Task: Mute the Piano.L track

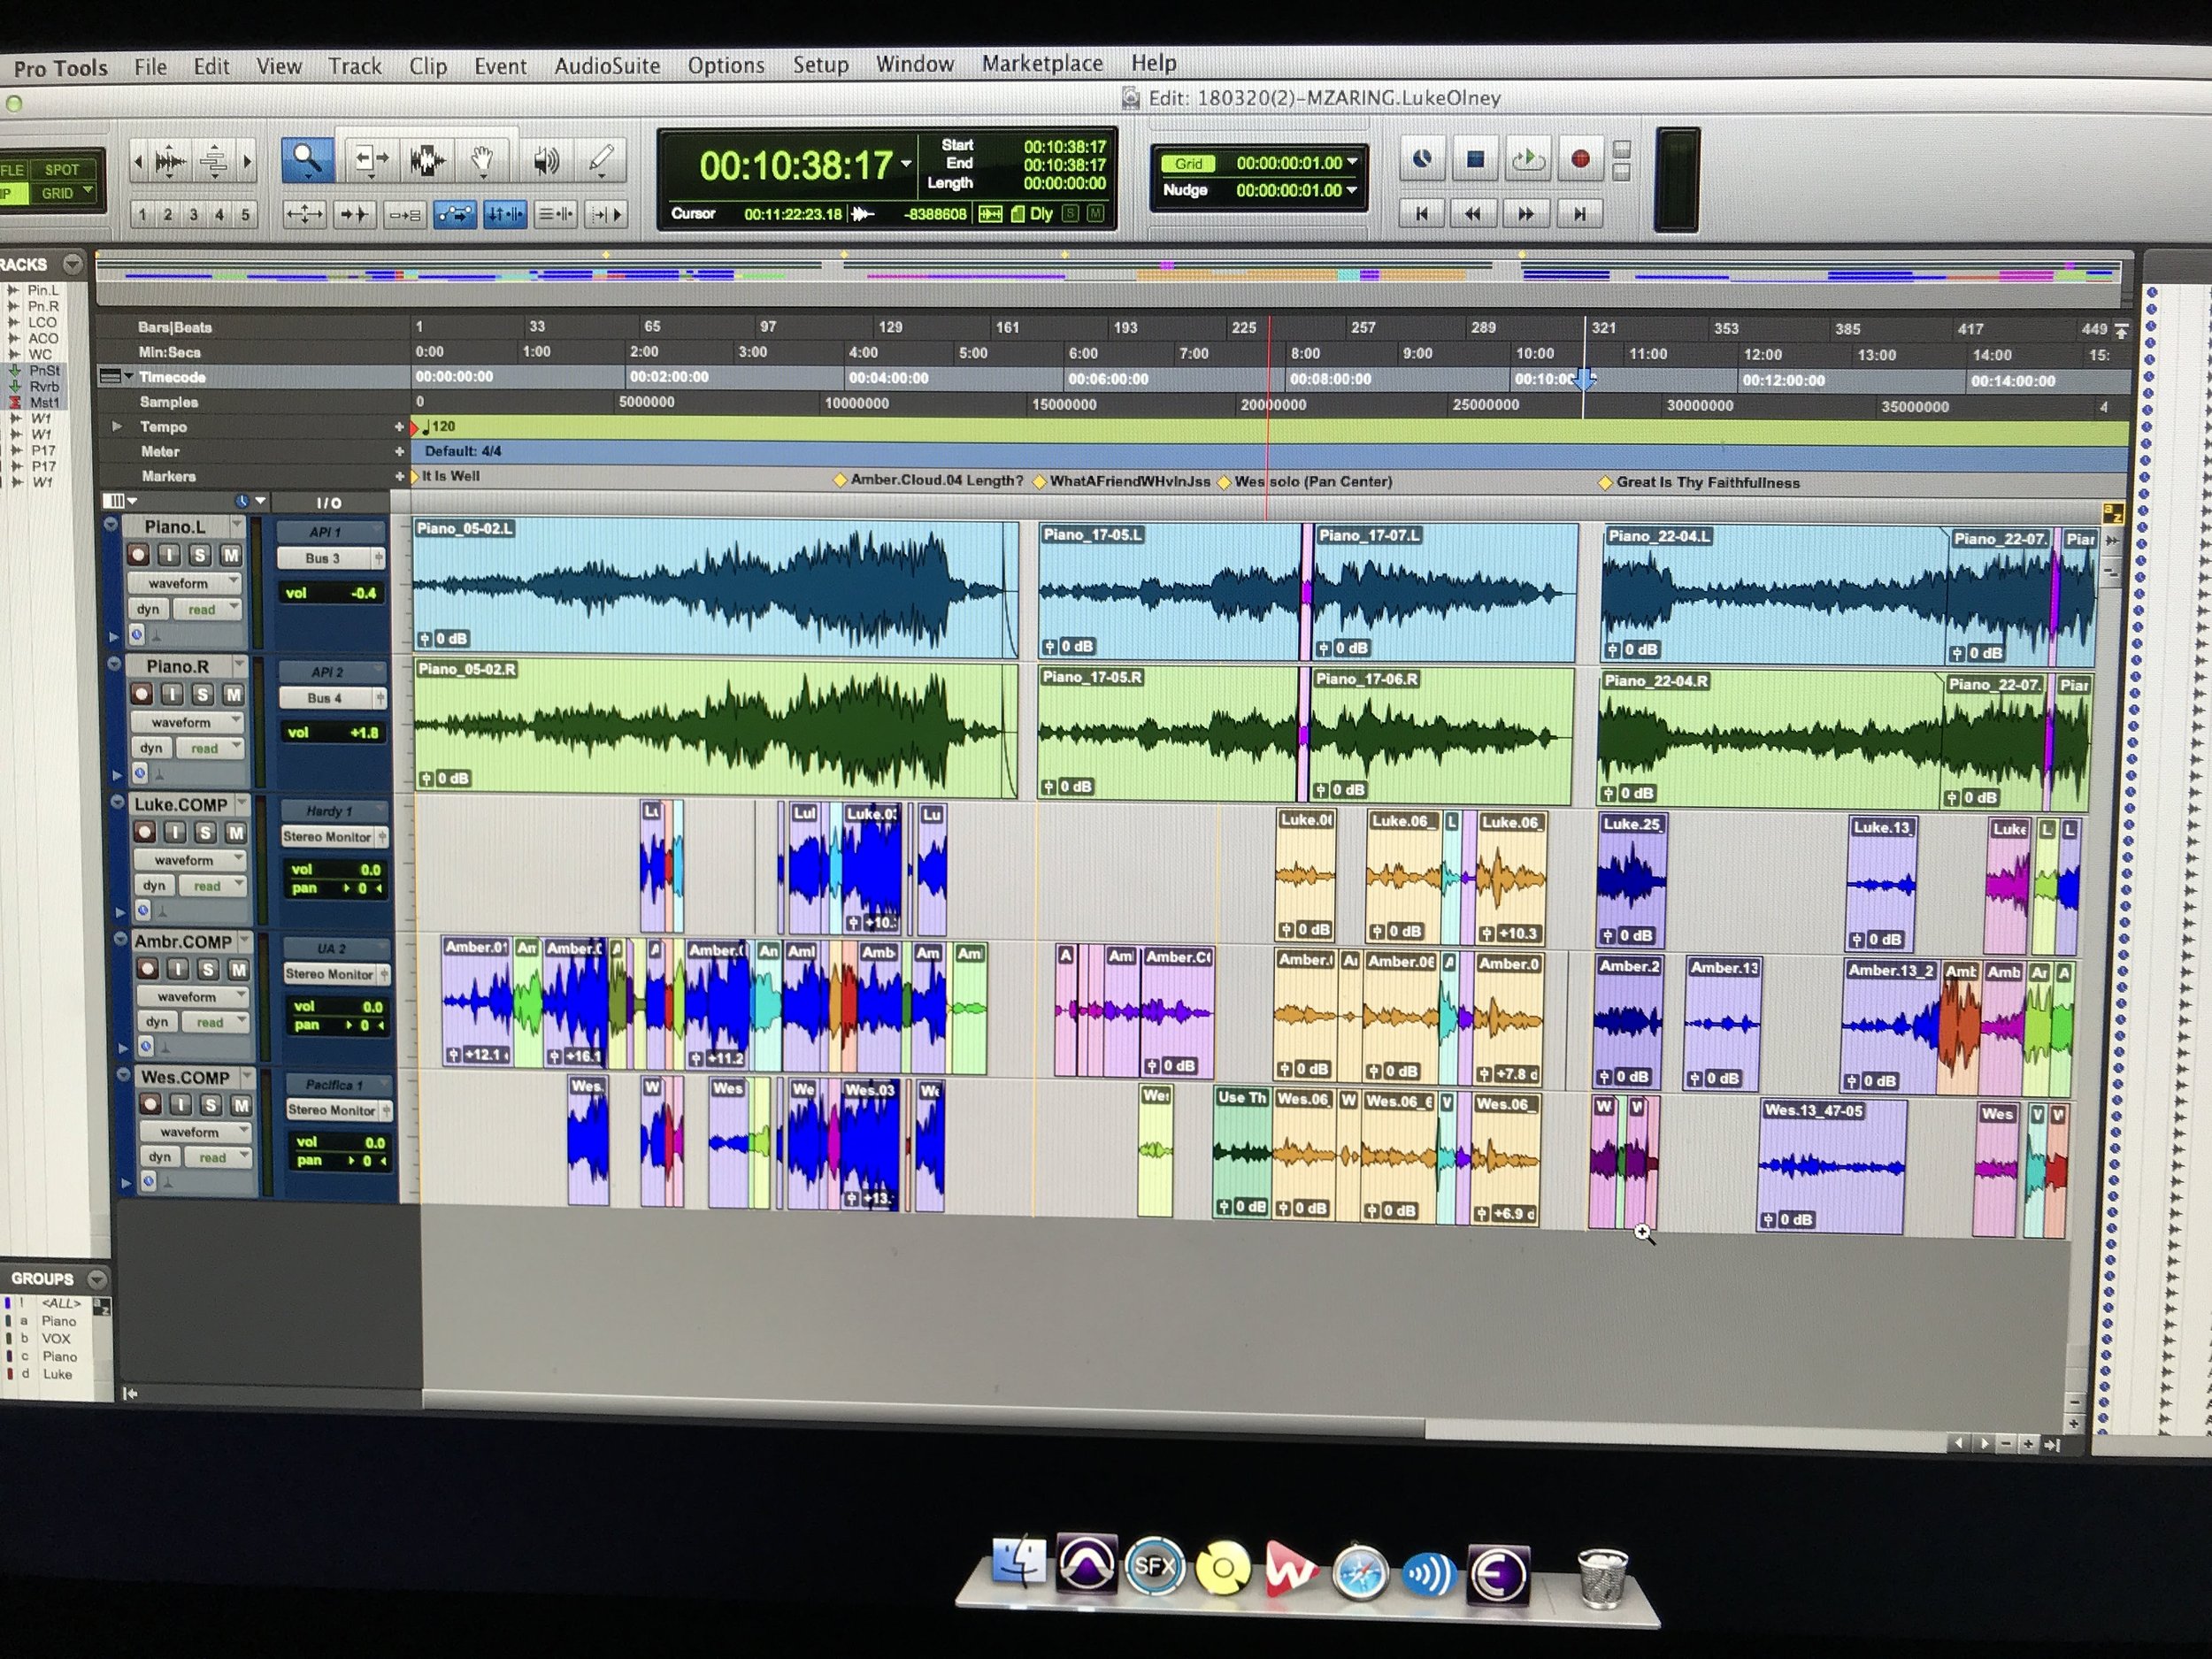Action: click(x=231, y=555)
